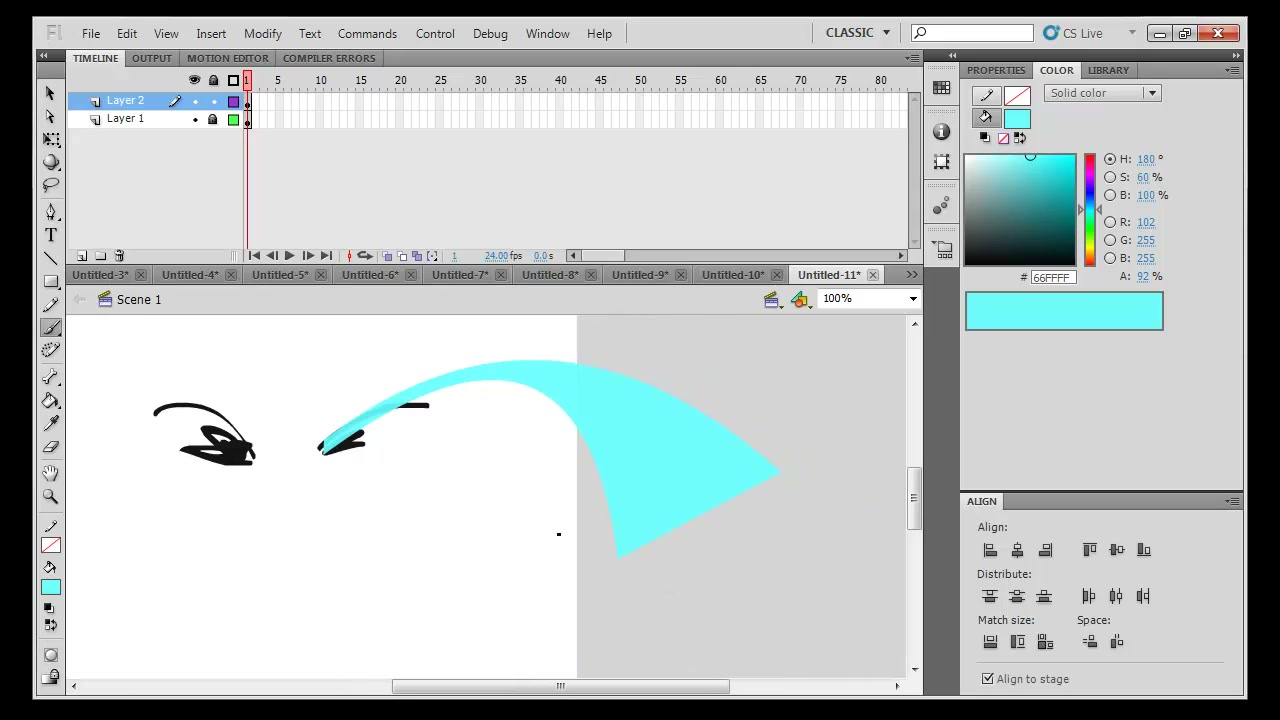Select the Text tool in toolbar
This screenshot has height=720, width=1280.
coord(51,235)
